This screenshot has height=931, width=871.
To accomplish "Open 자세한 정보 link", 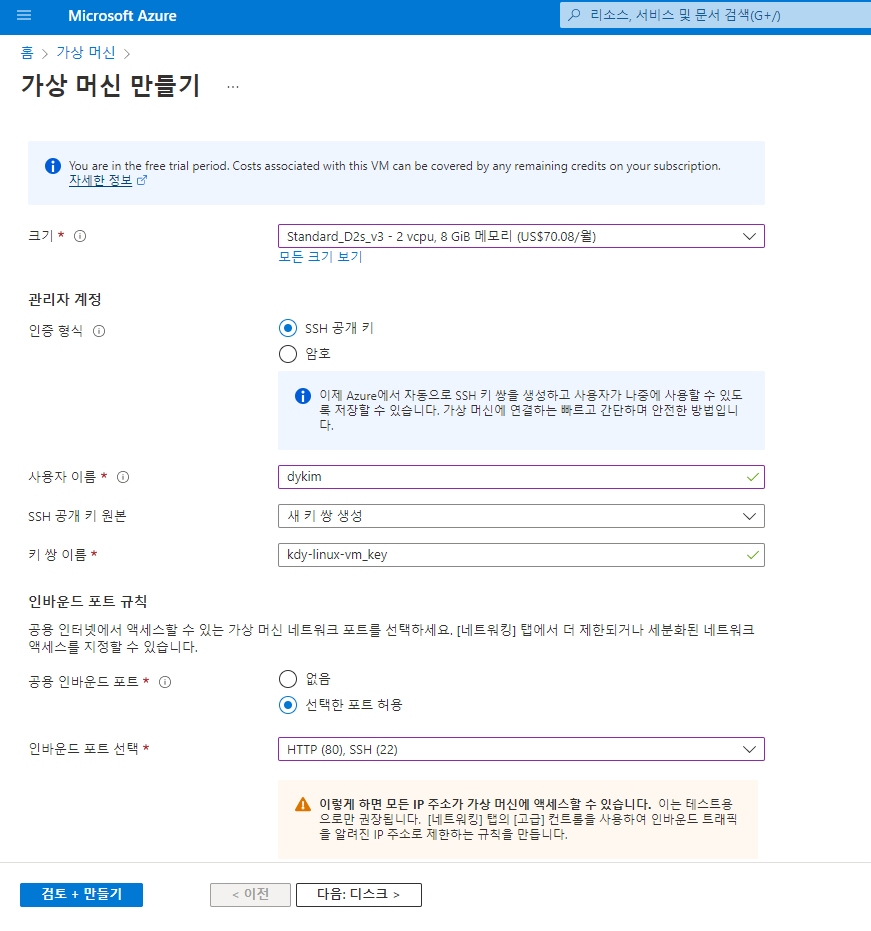I will [x=100, y=180].
